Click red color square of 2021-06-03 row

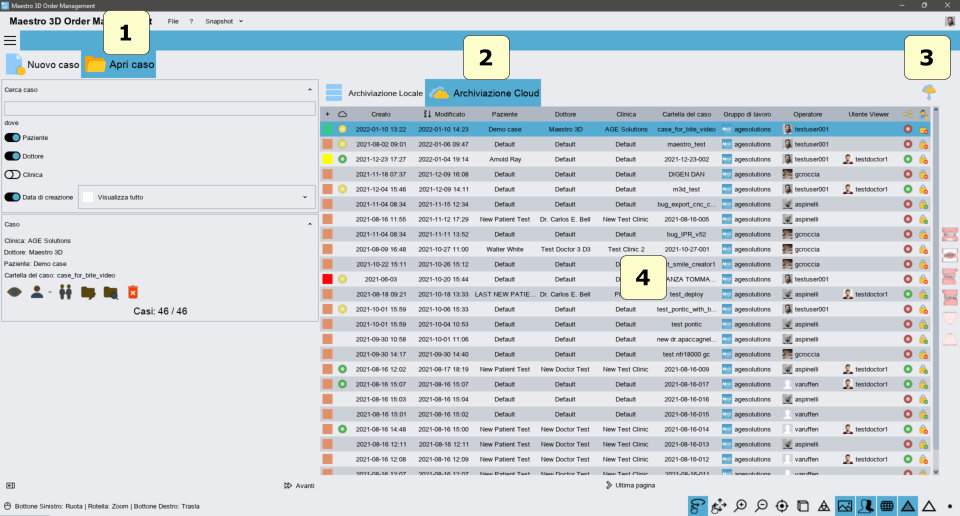328,279
